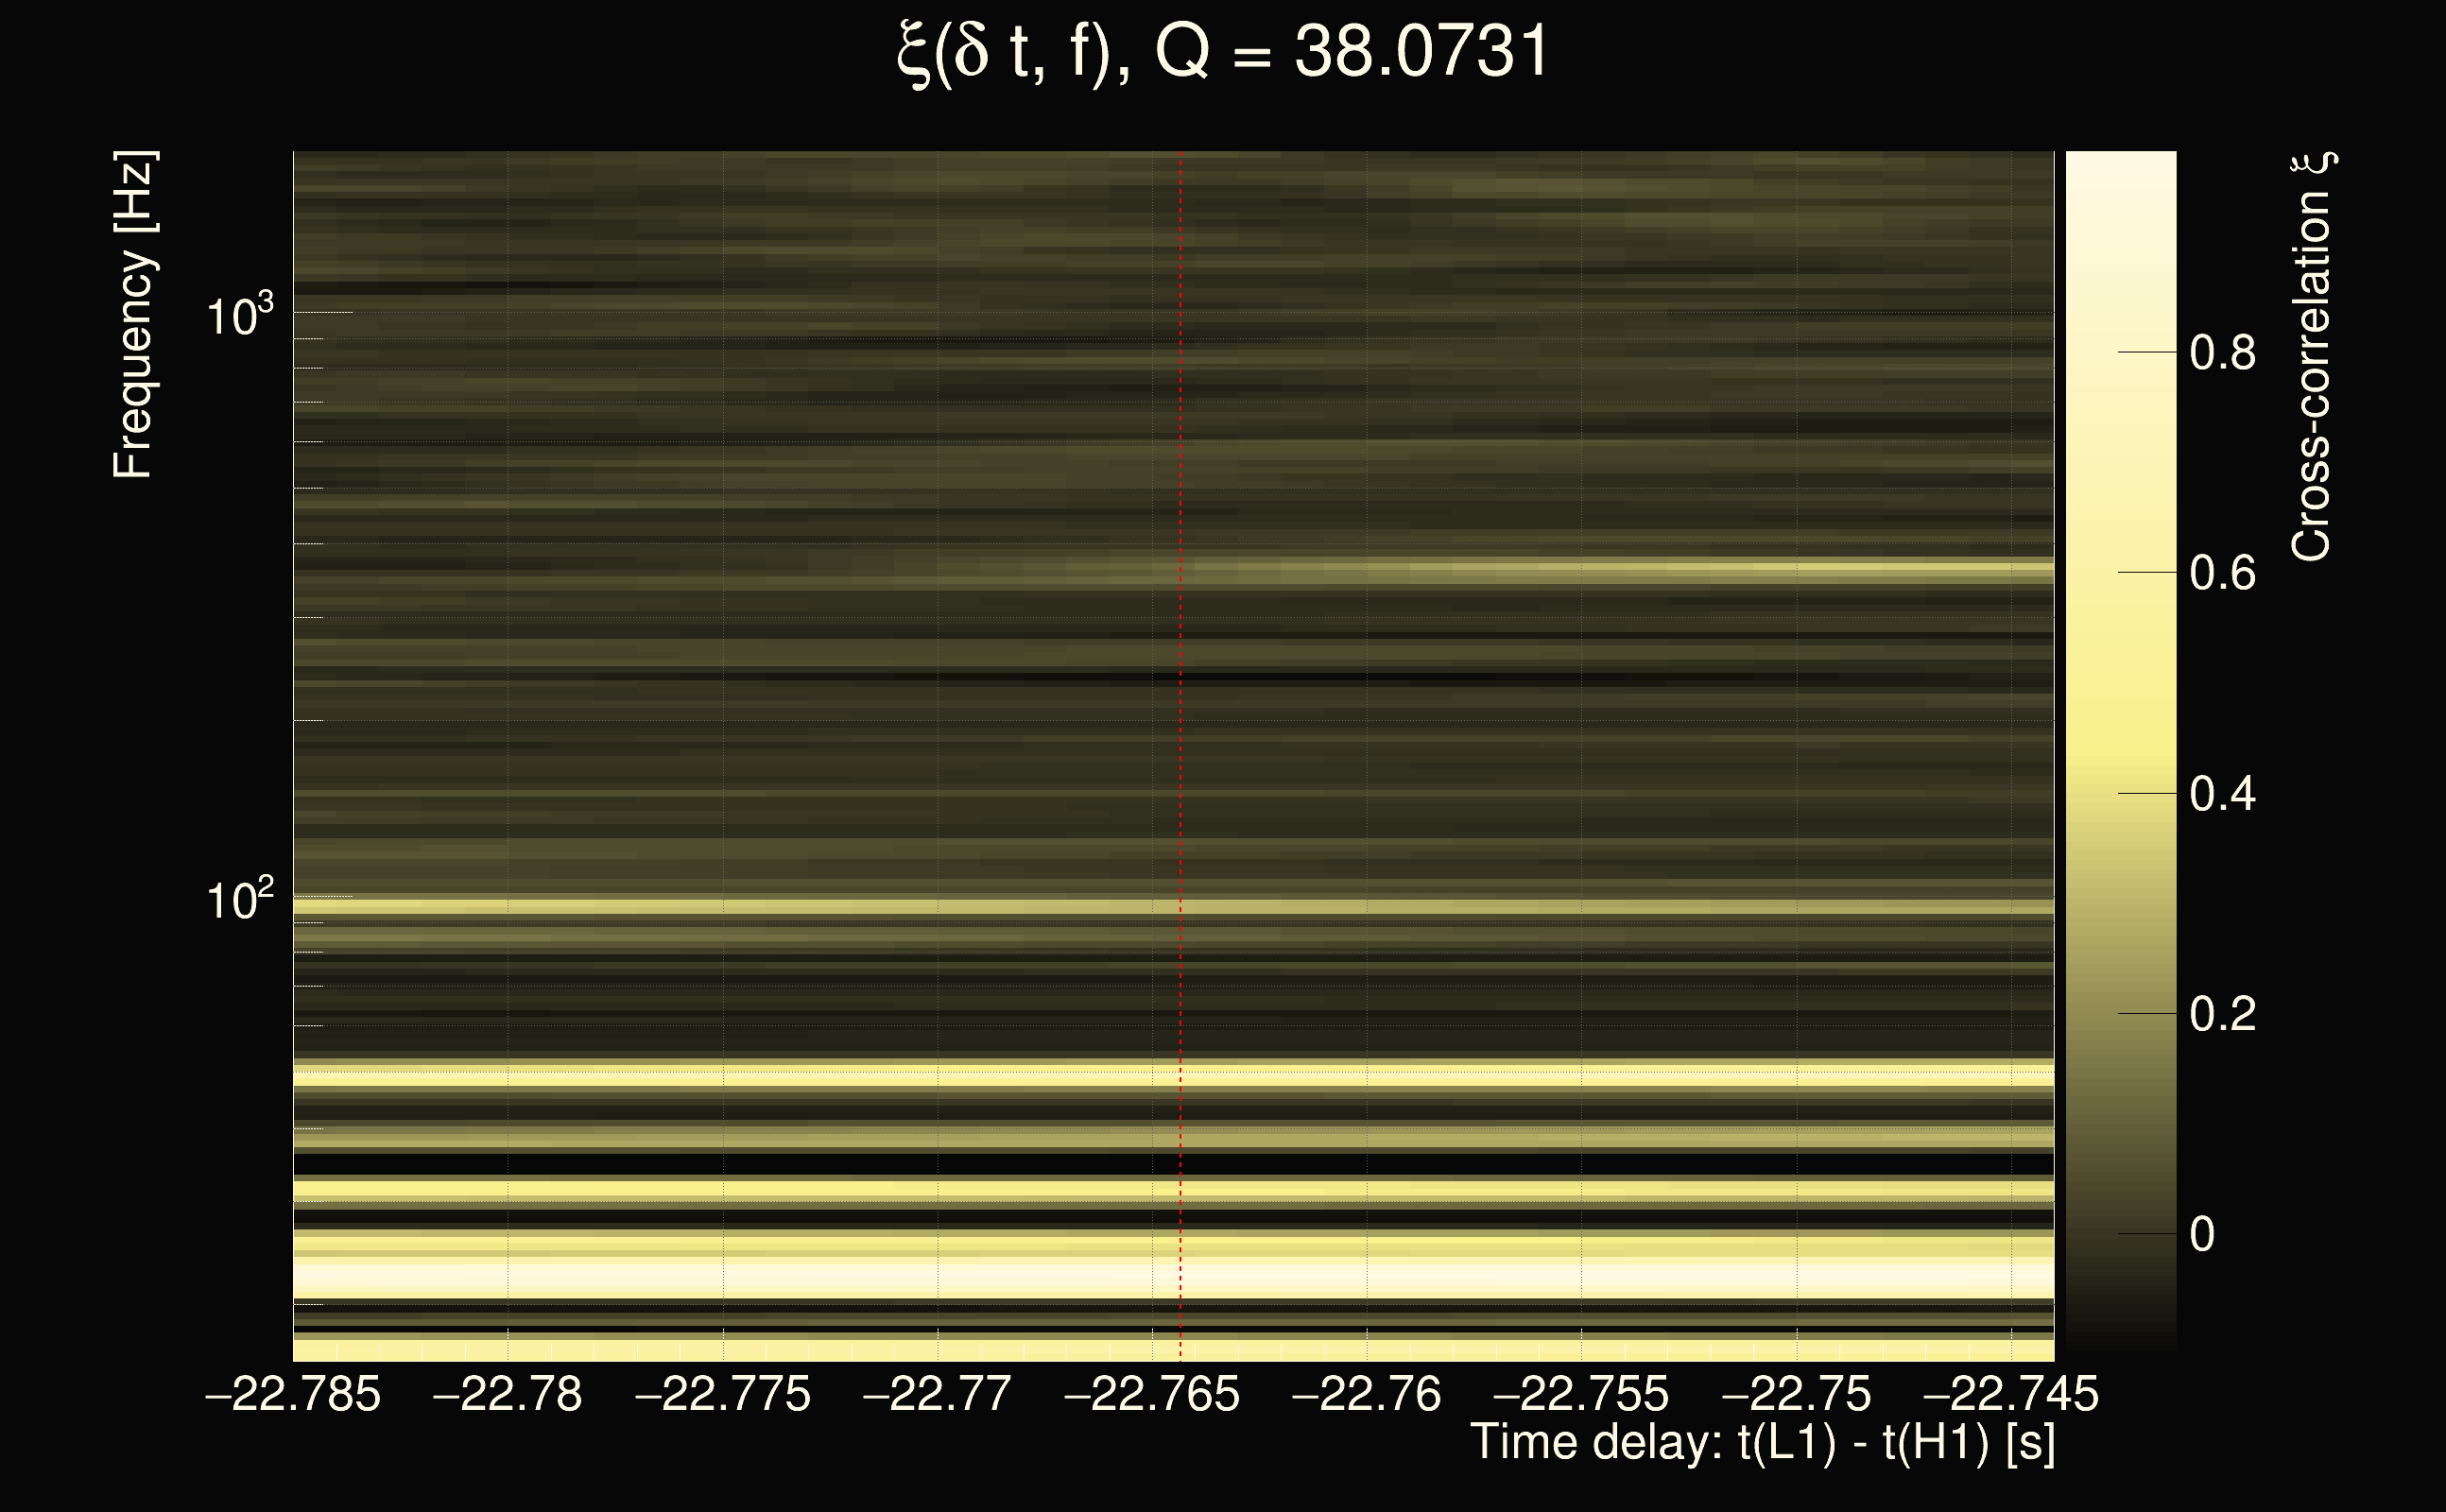Viewport: 2446px width, 1512px height.
Task: Click the -22.755 x-axis tick label
Action: click(x=1581, y=1394)
